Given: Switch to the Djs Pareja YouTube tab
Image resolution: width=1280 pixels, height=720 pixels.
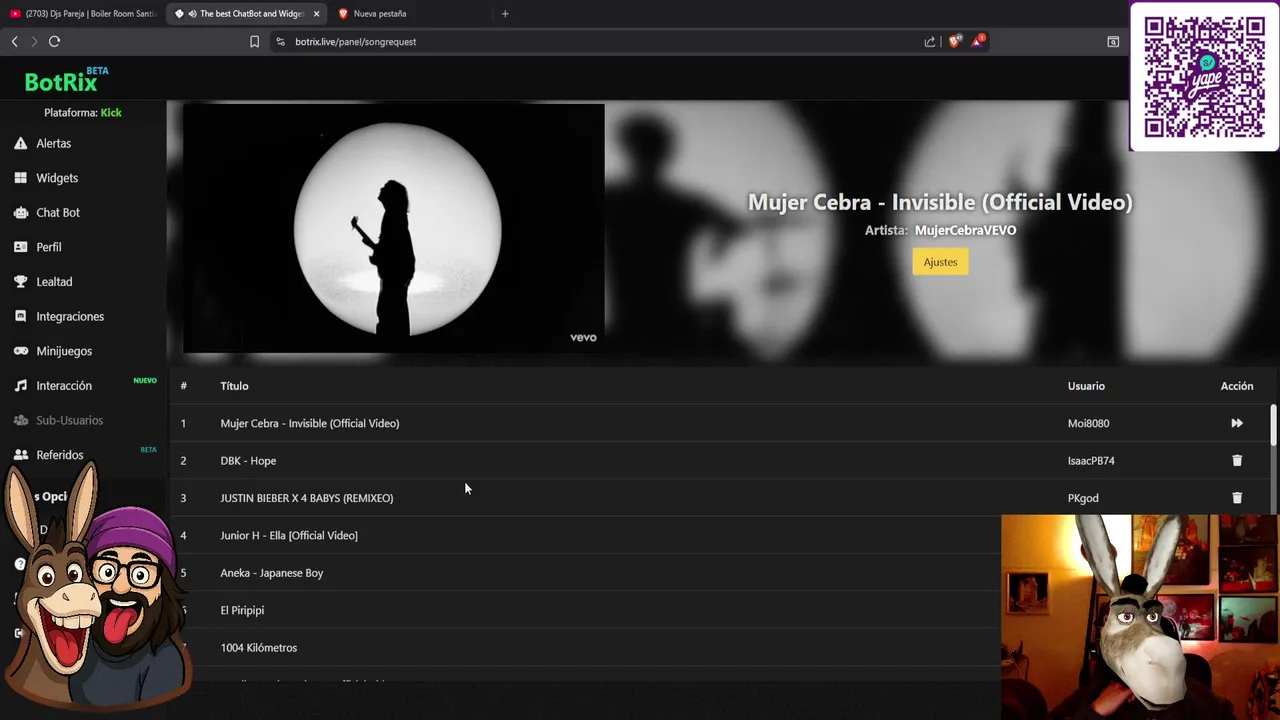Looking at the screenshot, I should (x=83, y=14).
